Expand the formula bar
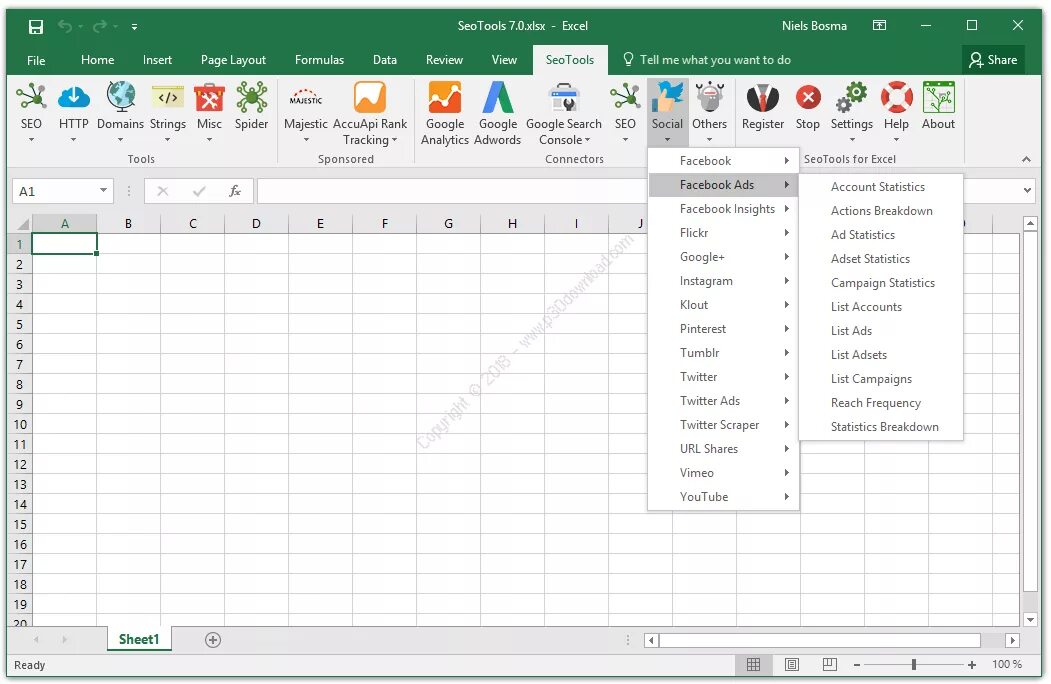 click(x=1028, y=190)
